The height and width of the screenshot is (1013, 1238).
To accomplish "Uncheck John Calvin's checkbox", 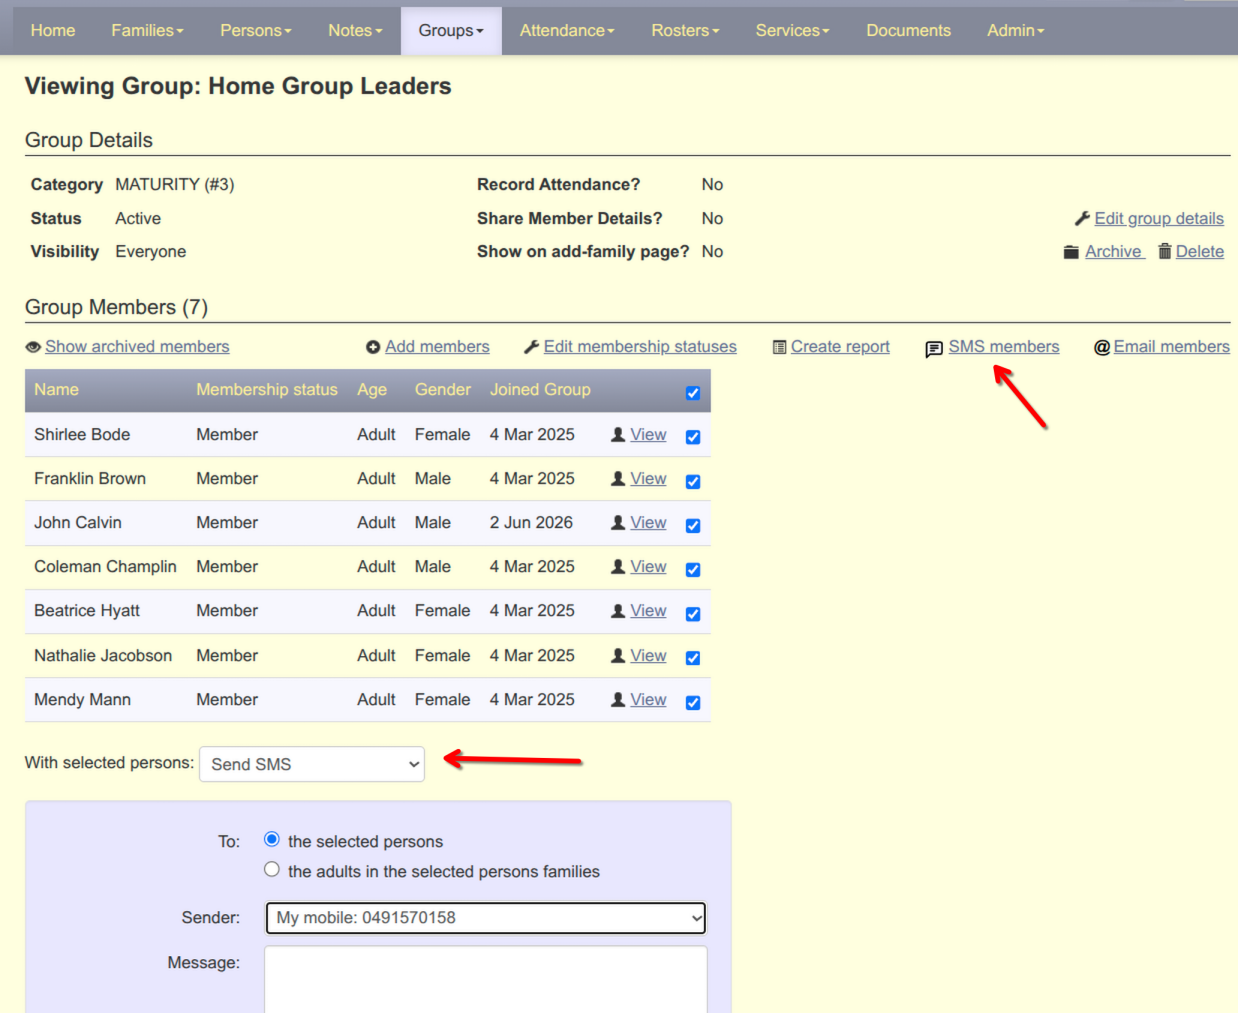I will pyautogui.click(x=693, y=525).
